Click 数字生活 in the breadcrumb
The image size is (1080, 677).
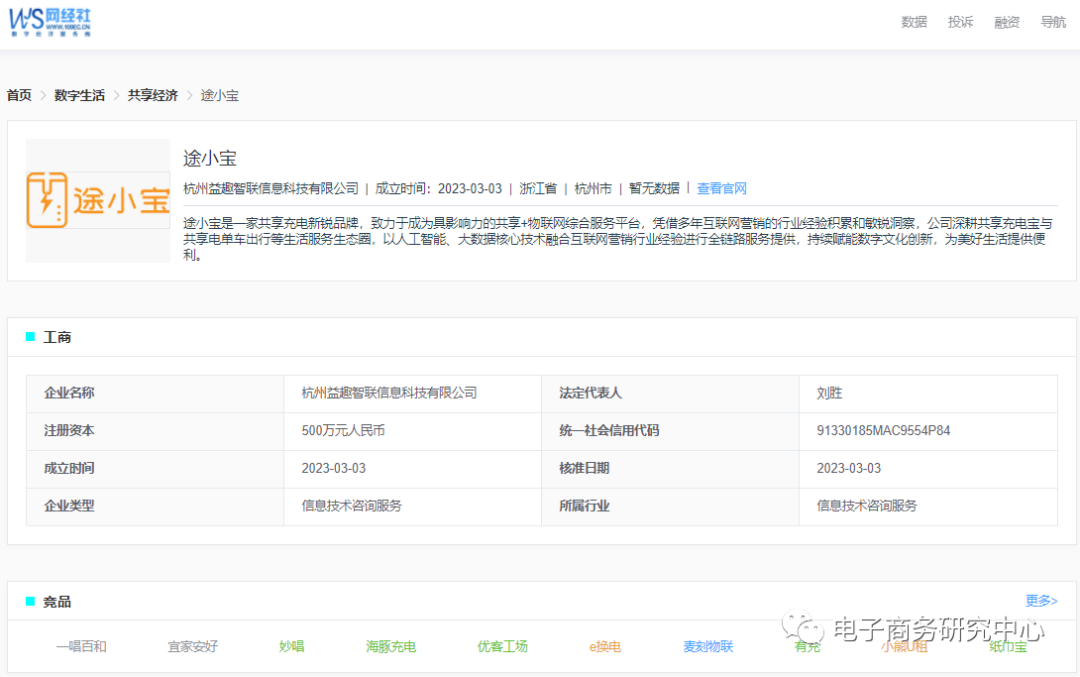pos(79,95)
